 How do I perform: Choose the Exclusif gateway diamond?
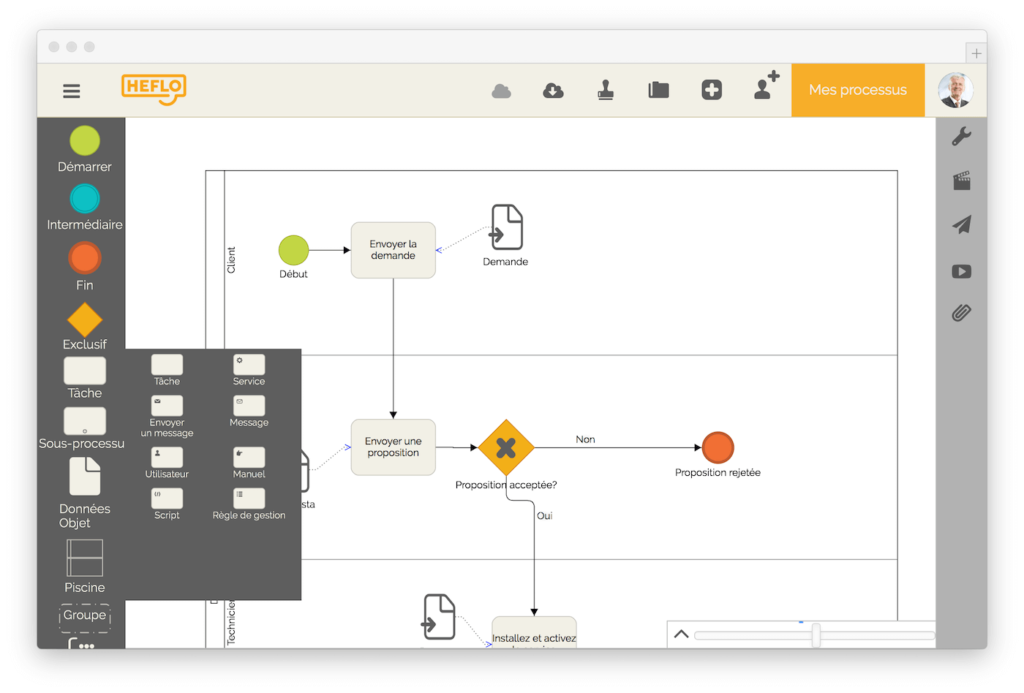[85, 320]
